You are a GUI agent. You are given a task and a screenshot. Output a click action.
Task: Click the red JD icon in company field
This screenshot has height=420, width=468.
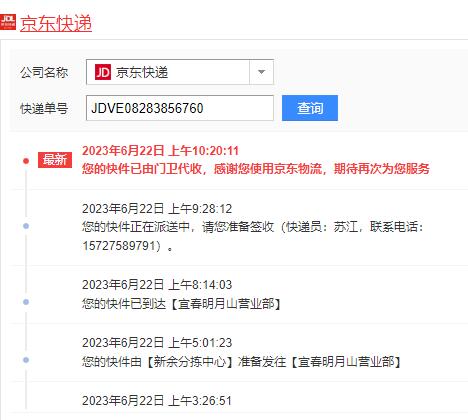103,72
